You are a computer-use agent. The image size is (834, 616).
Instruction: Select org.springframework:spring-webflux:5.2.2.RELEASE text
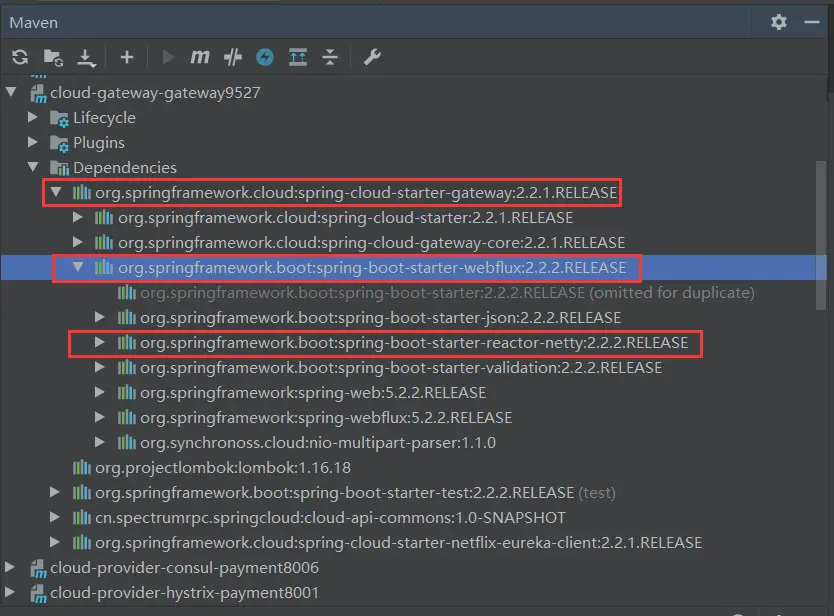click(x=326, y=418)
